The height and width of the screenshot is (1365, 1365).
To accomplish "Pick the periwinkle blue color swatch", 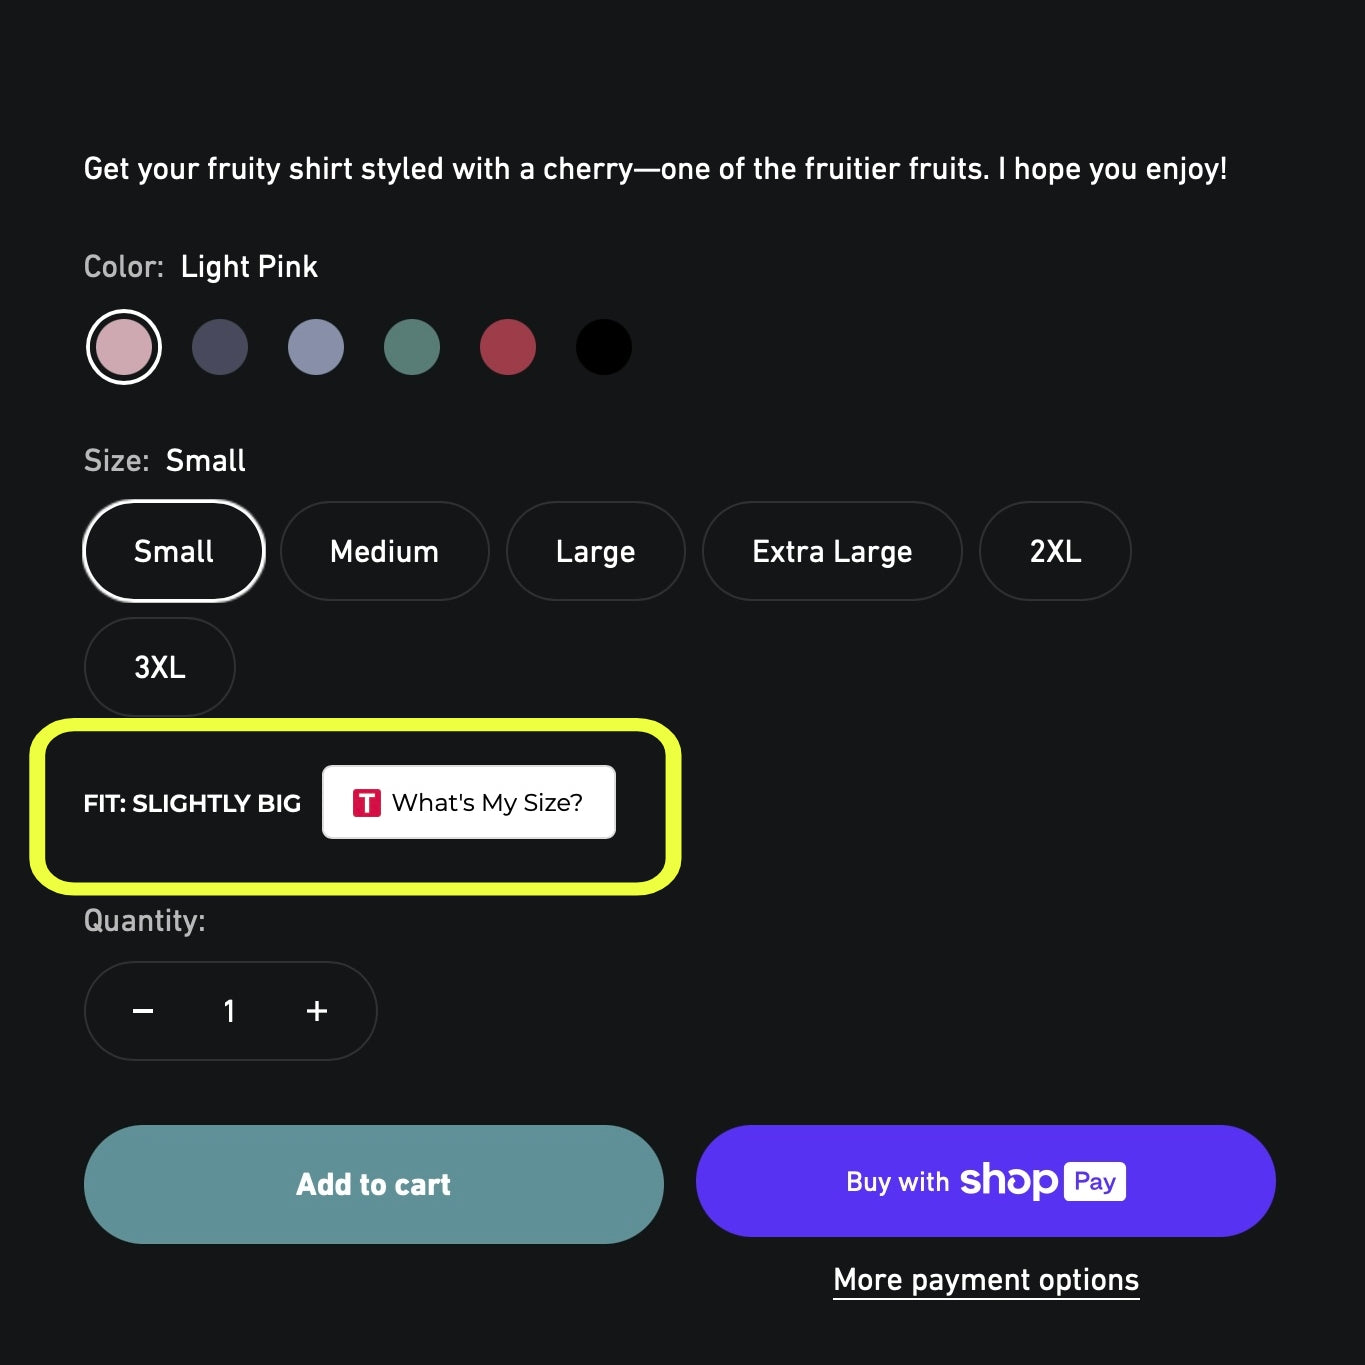I will click(x=316, y=347).
